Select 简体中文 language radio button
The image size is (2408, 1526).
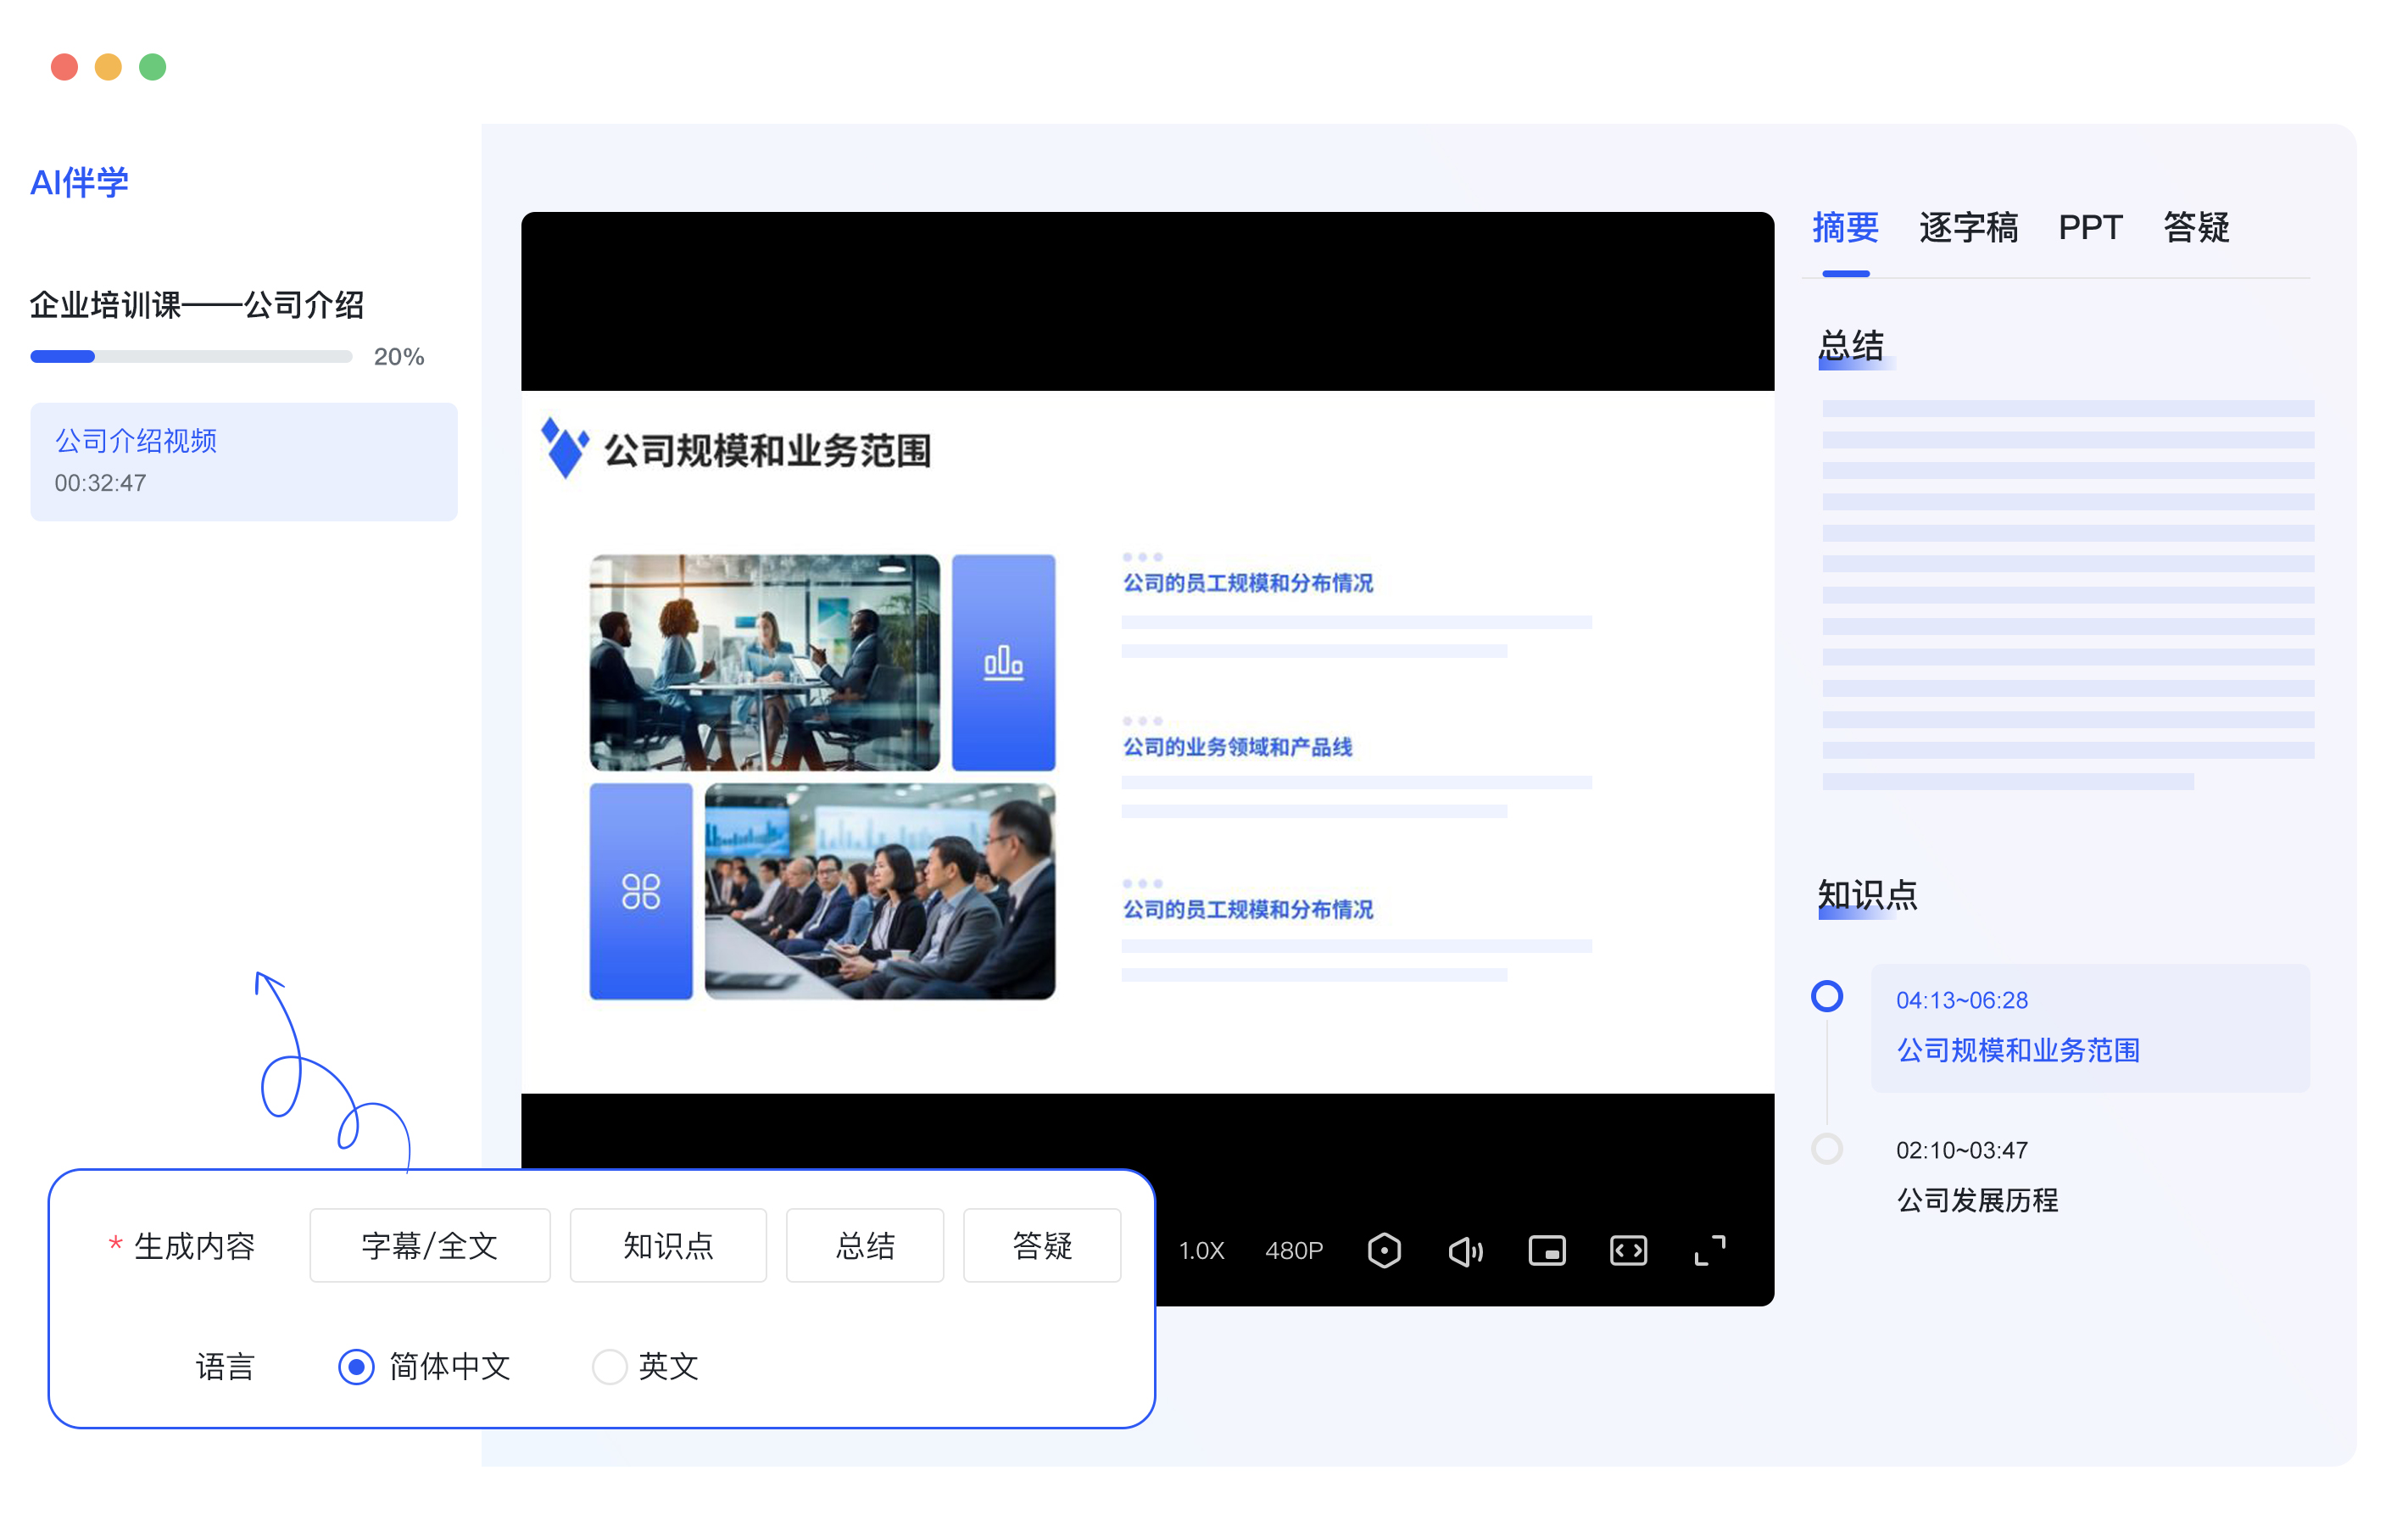(x=356, y=1366)
